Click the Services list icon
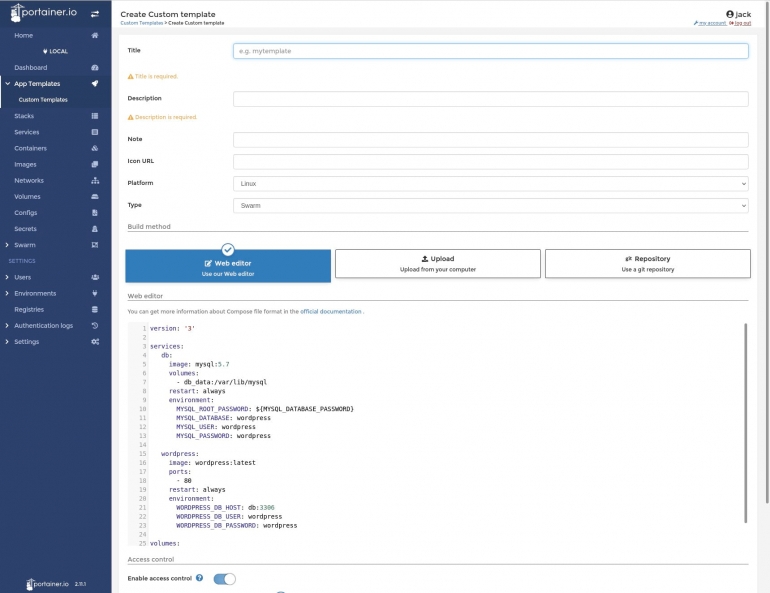Screen dimensions: 770x593 pyautogui.click(x=95, y=132)
